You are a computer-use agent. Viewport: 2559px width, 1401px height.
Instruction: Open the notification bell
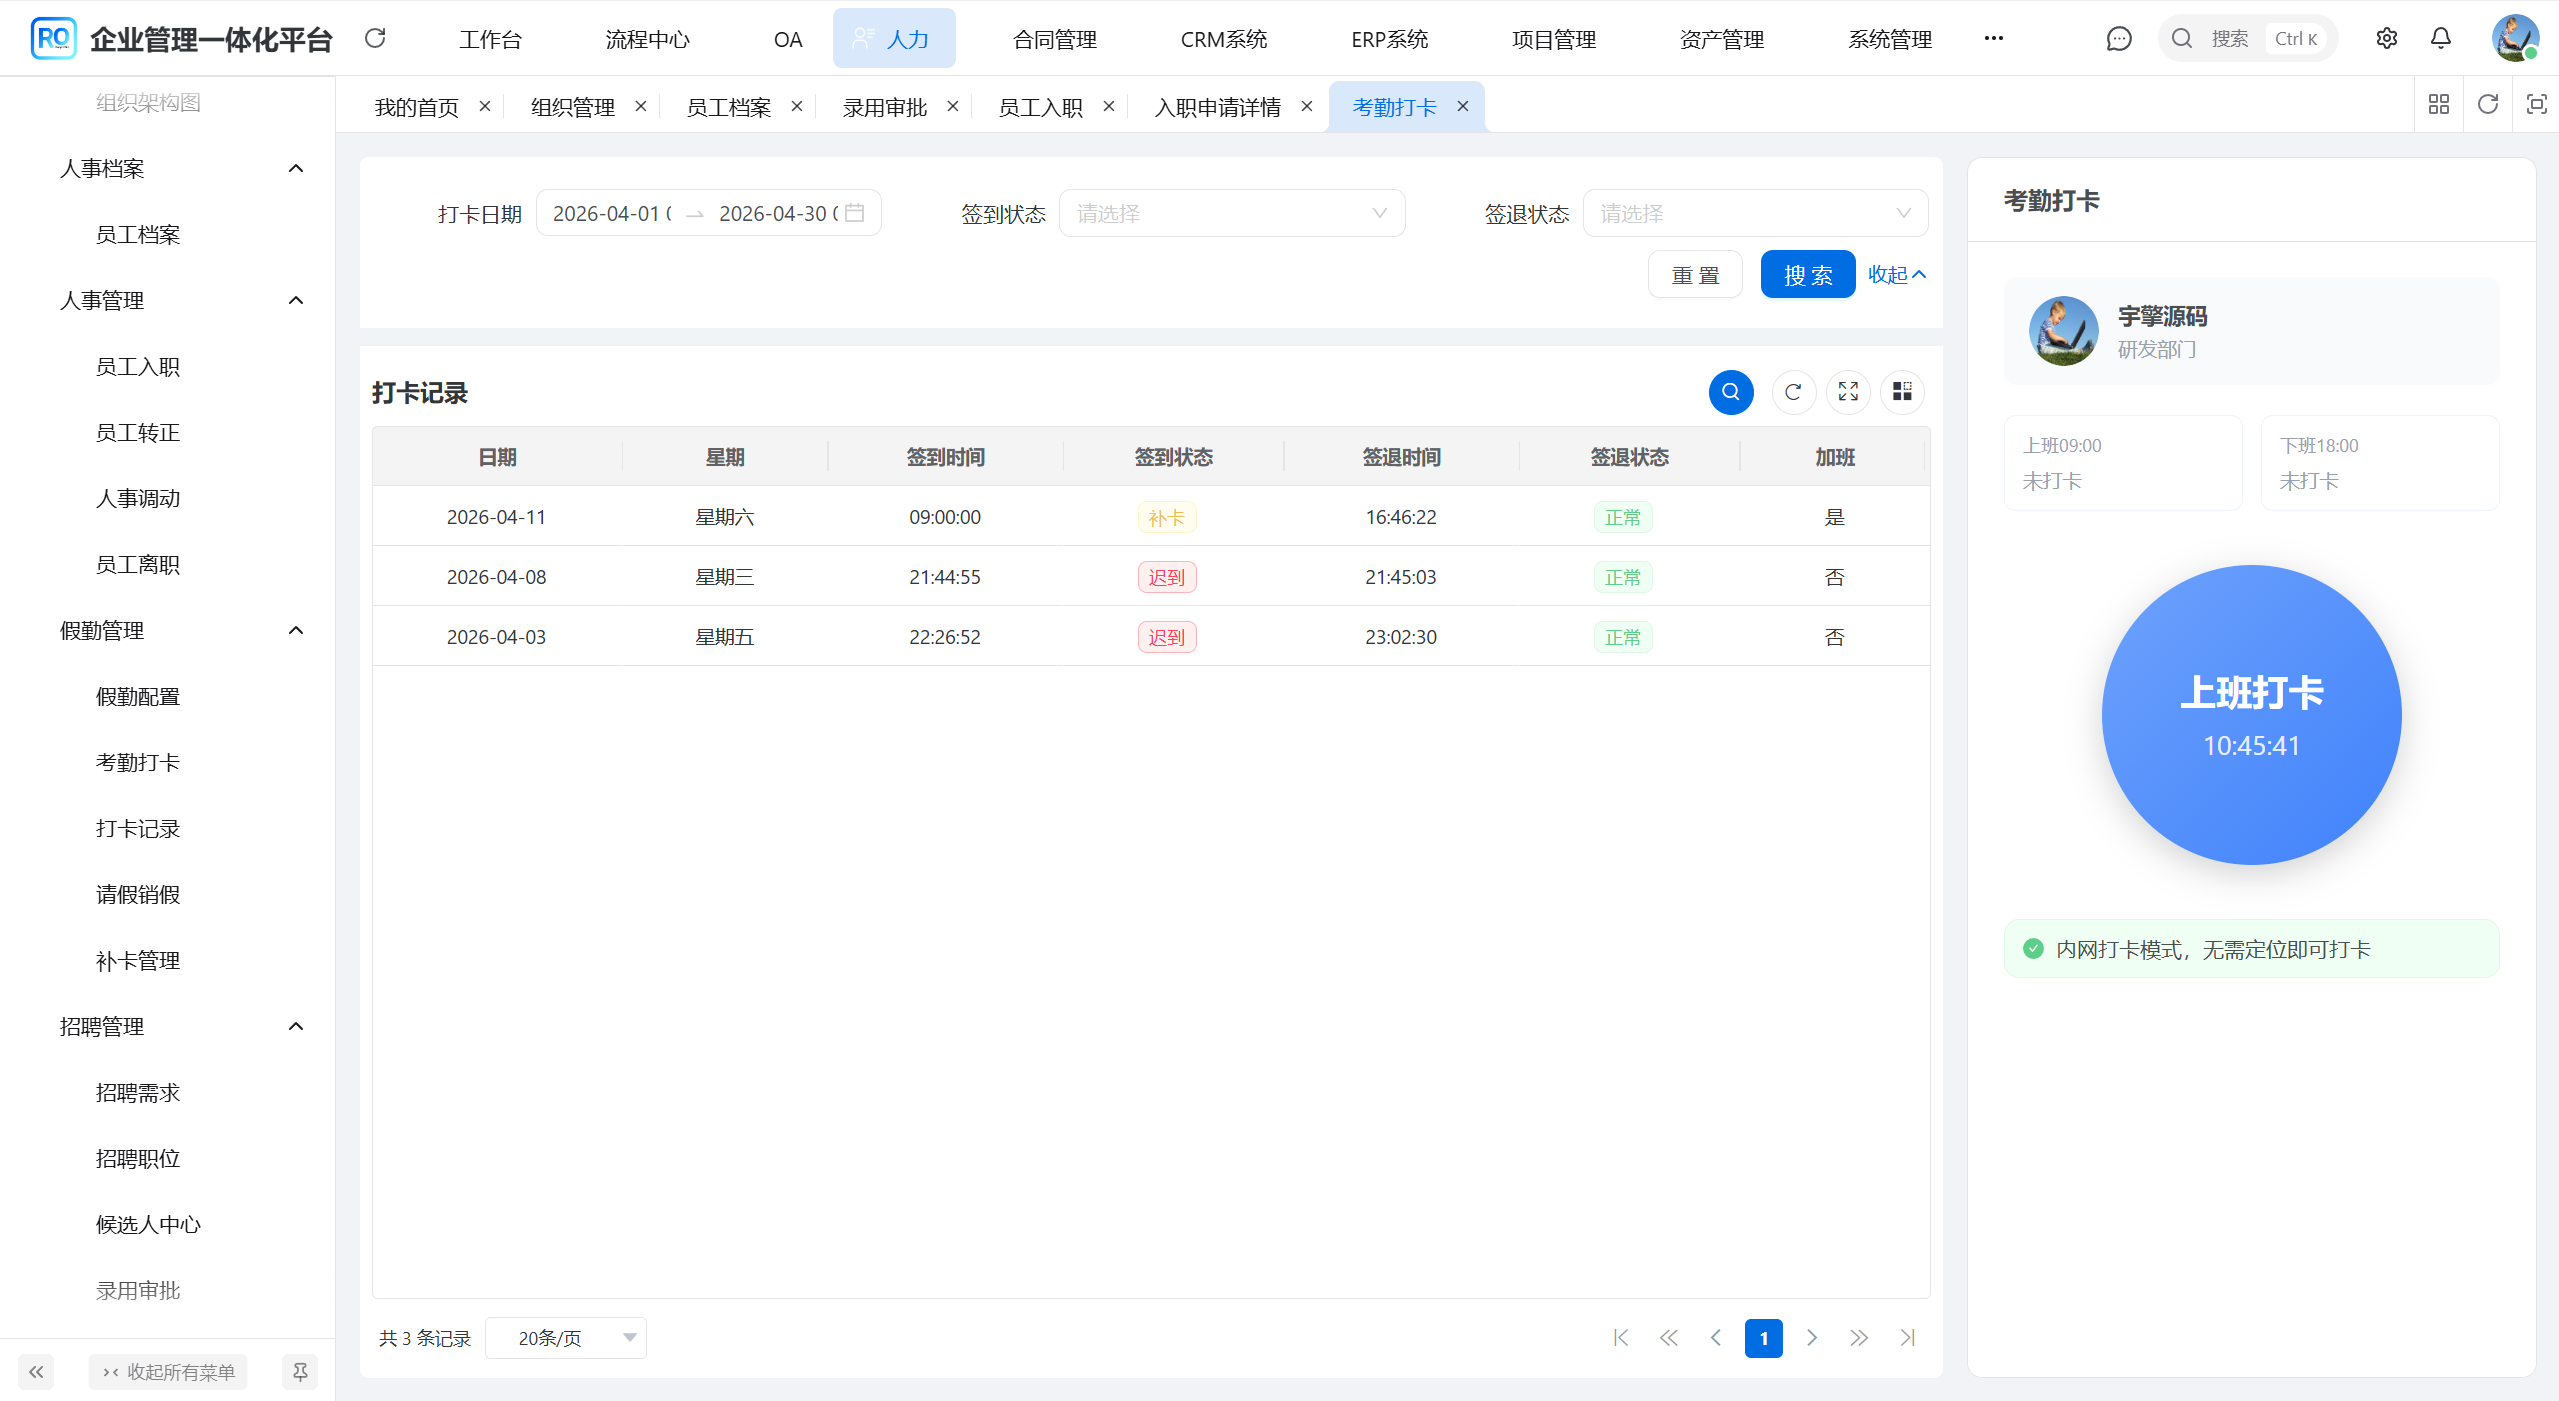(2440, 39)
